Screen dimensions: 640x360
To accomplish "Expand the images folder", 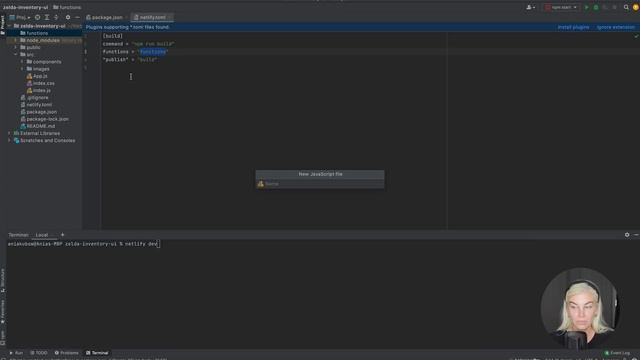I will pos(22,69).
